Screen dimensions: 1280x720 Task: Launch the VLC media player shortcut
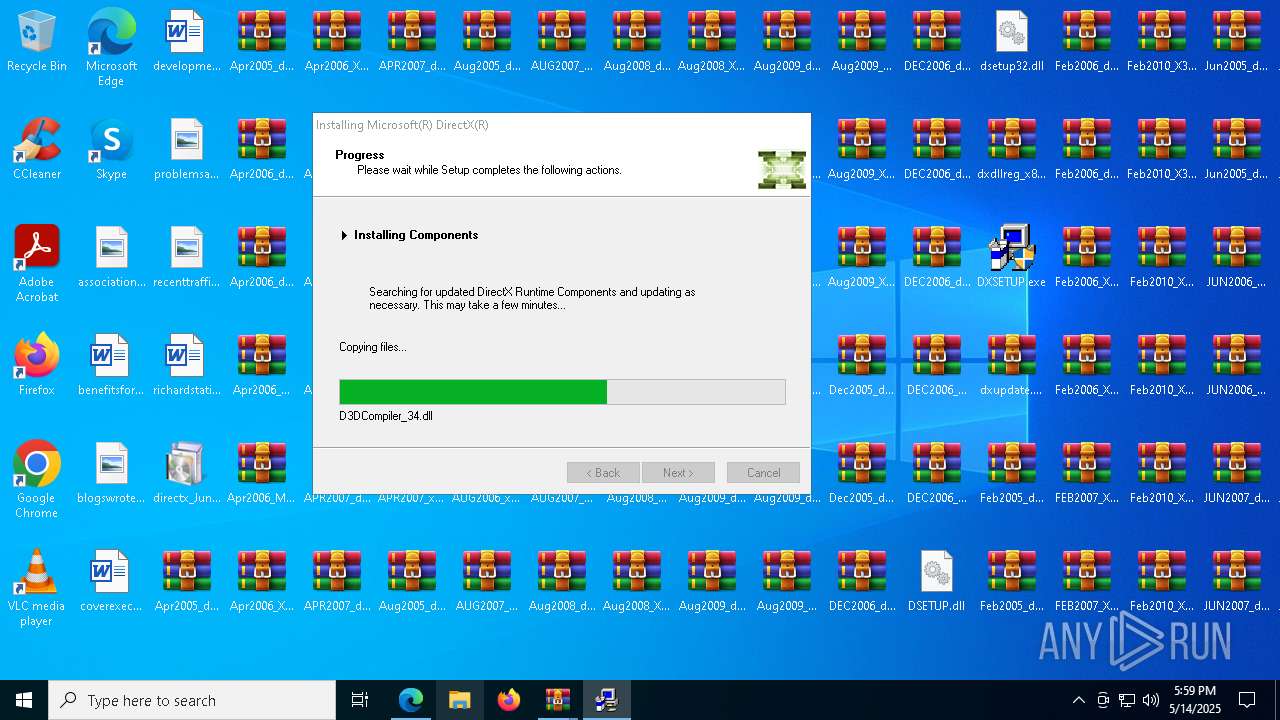(37, 588)
